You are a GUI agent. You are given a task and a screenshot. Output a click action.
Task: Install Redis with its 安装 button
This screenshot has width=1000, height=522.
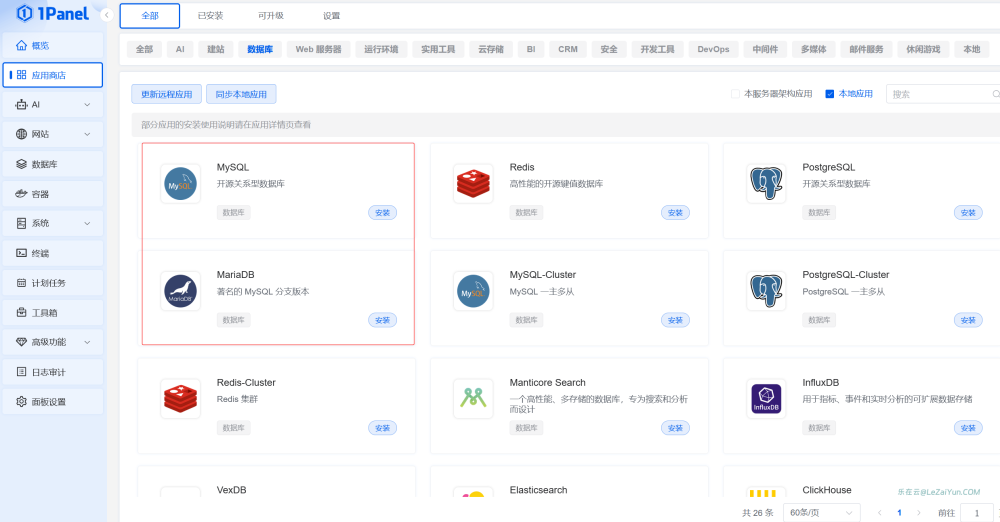[675, 213]
